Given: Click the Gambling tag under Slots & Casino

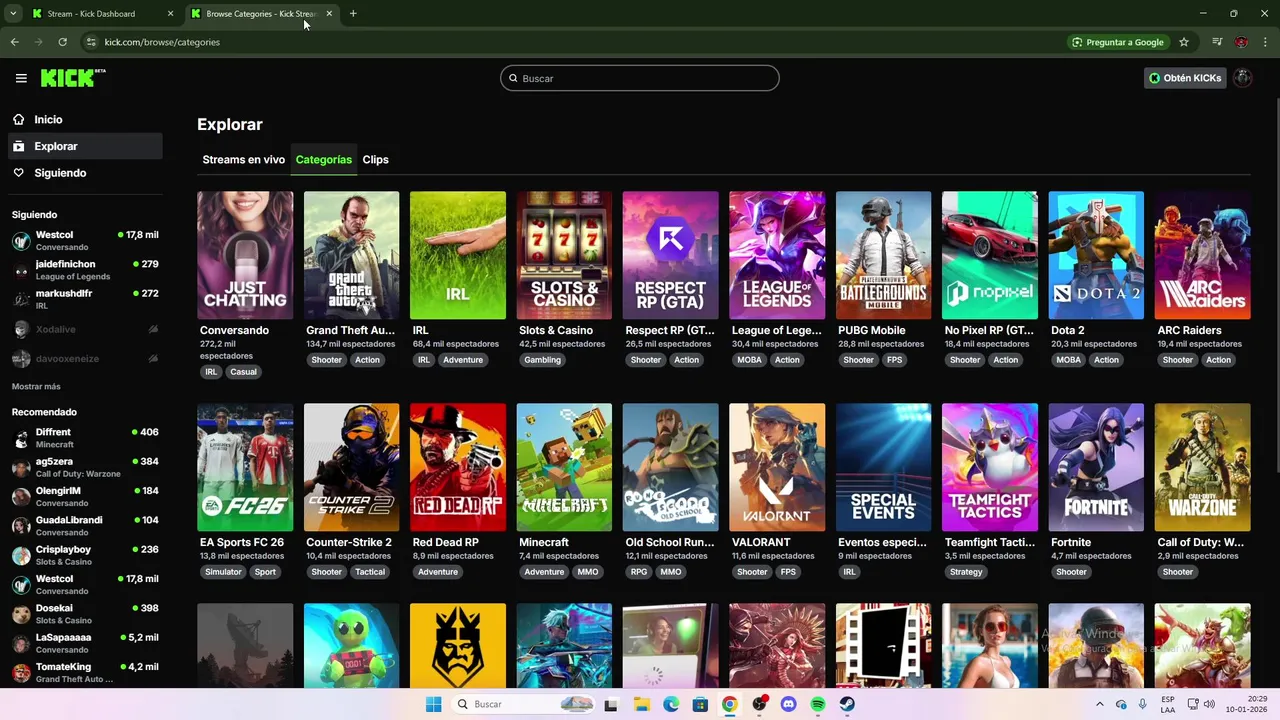Looking at the screenshot, I should point(542,360).
